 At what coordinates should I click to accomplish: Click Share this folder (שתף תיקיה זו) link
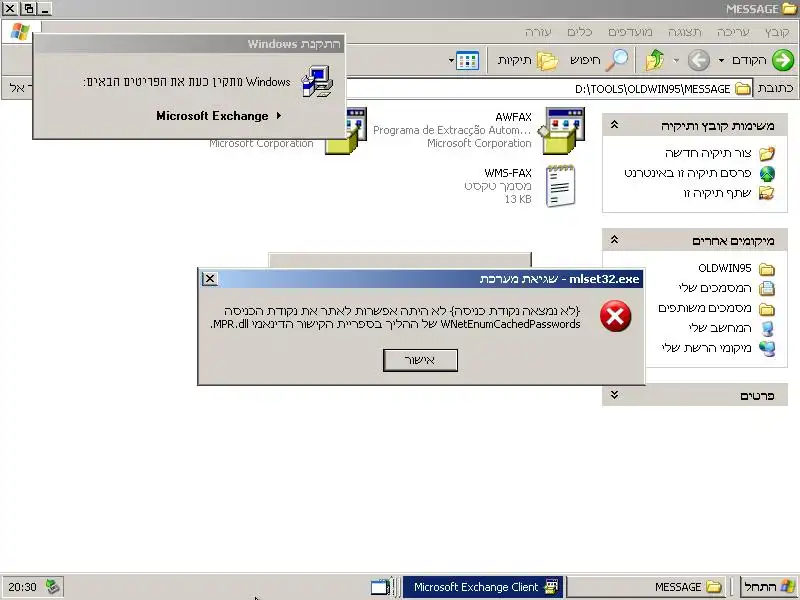click(717, 193)
